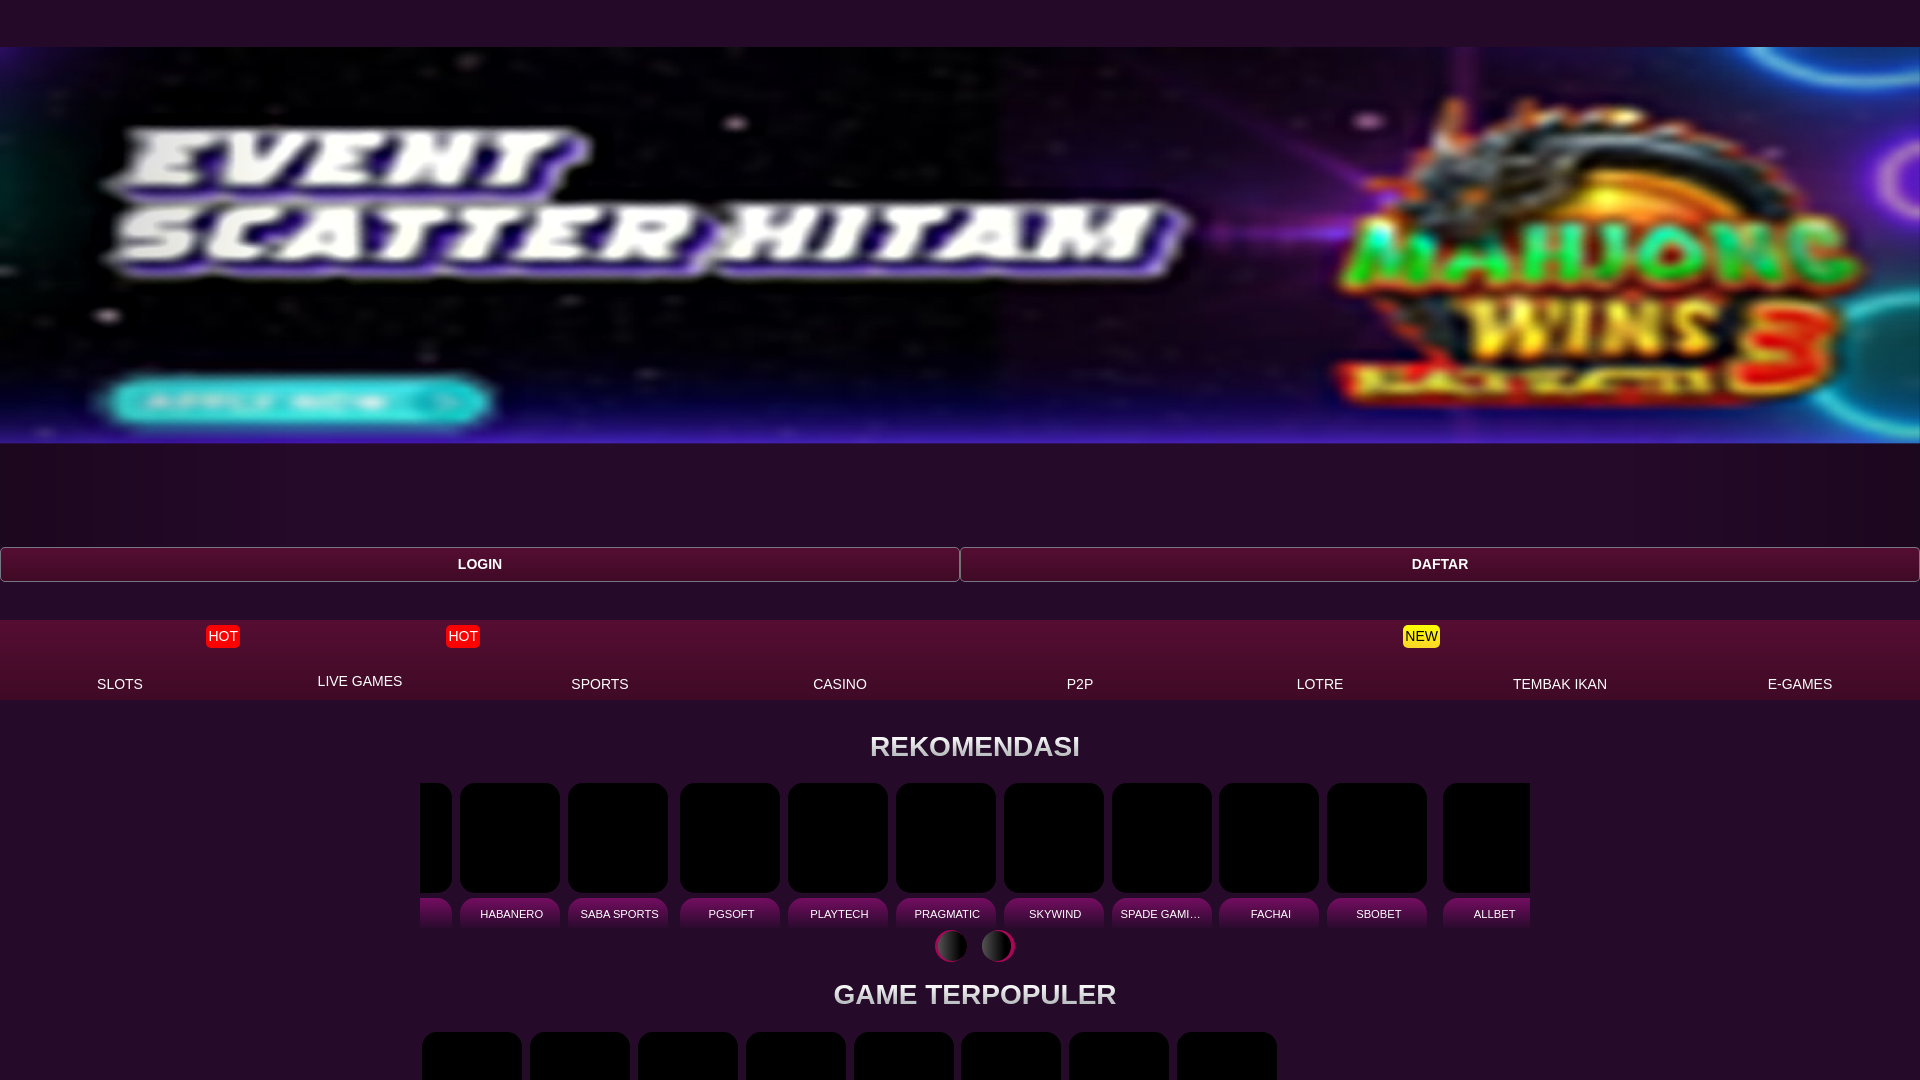The width and height of the screenshot is (1920, 1080).
Task: Open the P2P category
Action: coord(1080,660)
